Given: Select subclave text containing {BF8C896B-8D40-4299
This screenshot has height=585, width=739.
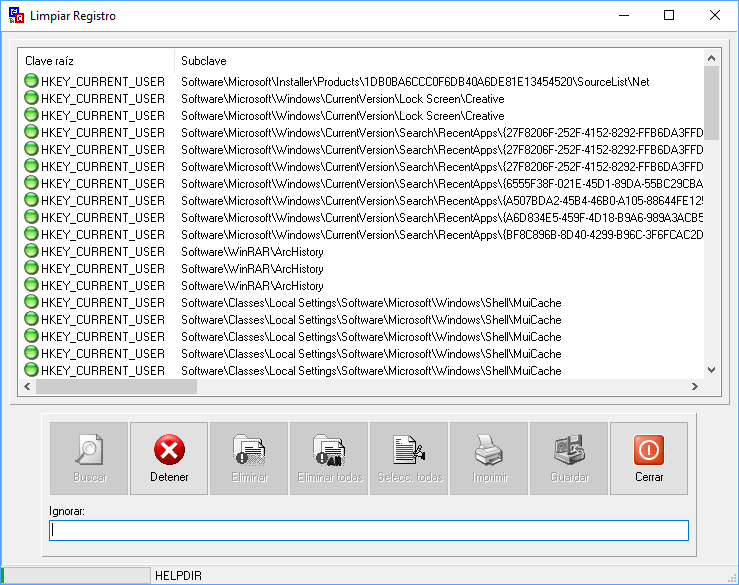Looking at the screenshot, I should click(x=442, y=235).
